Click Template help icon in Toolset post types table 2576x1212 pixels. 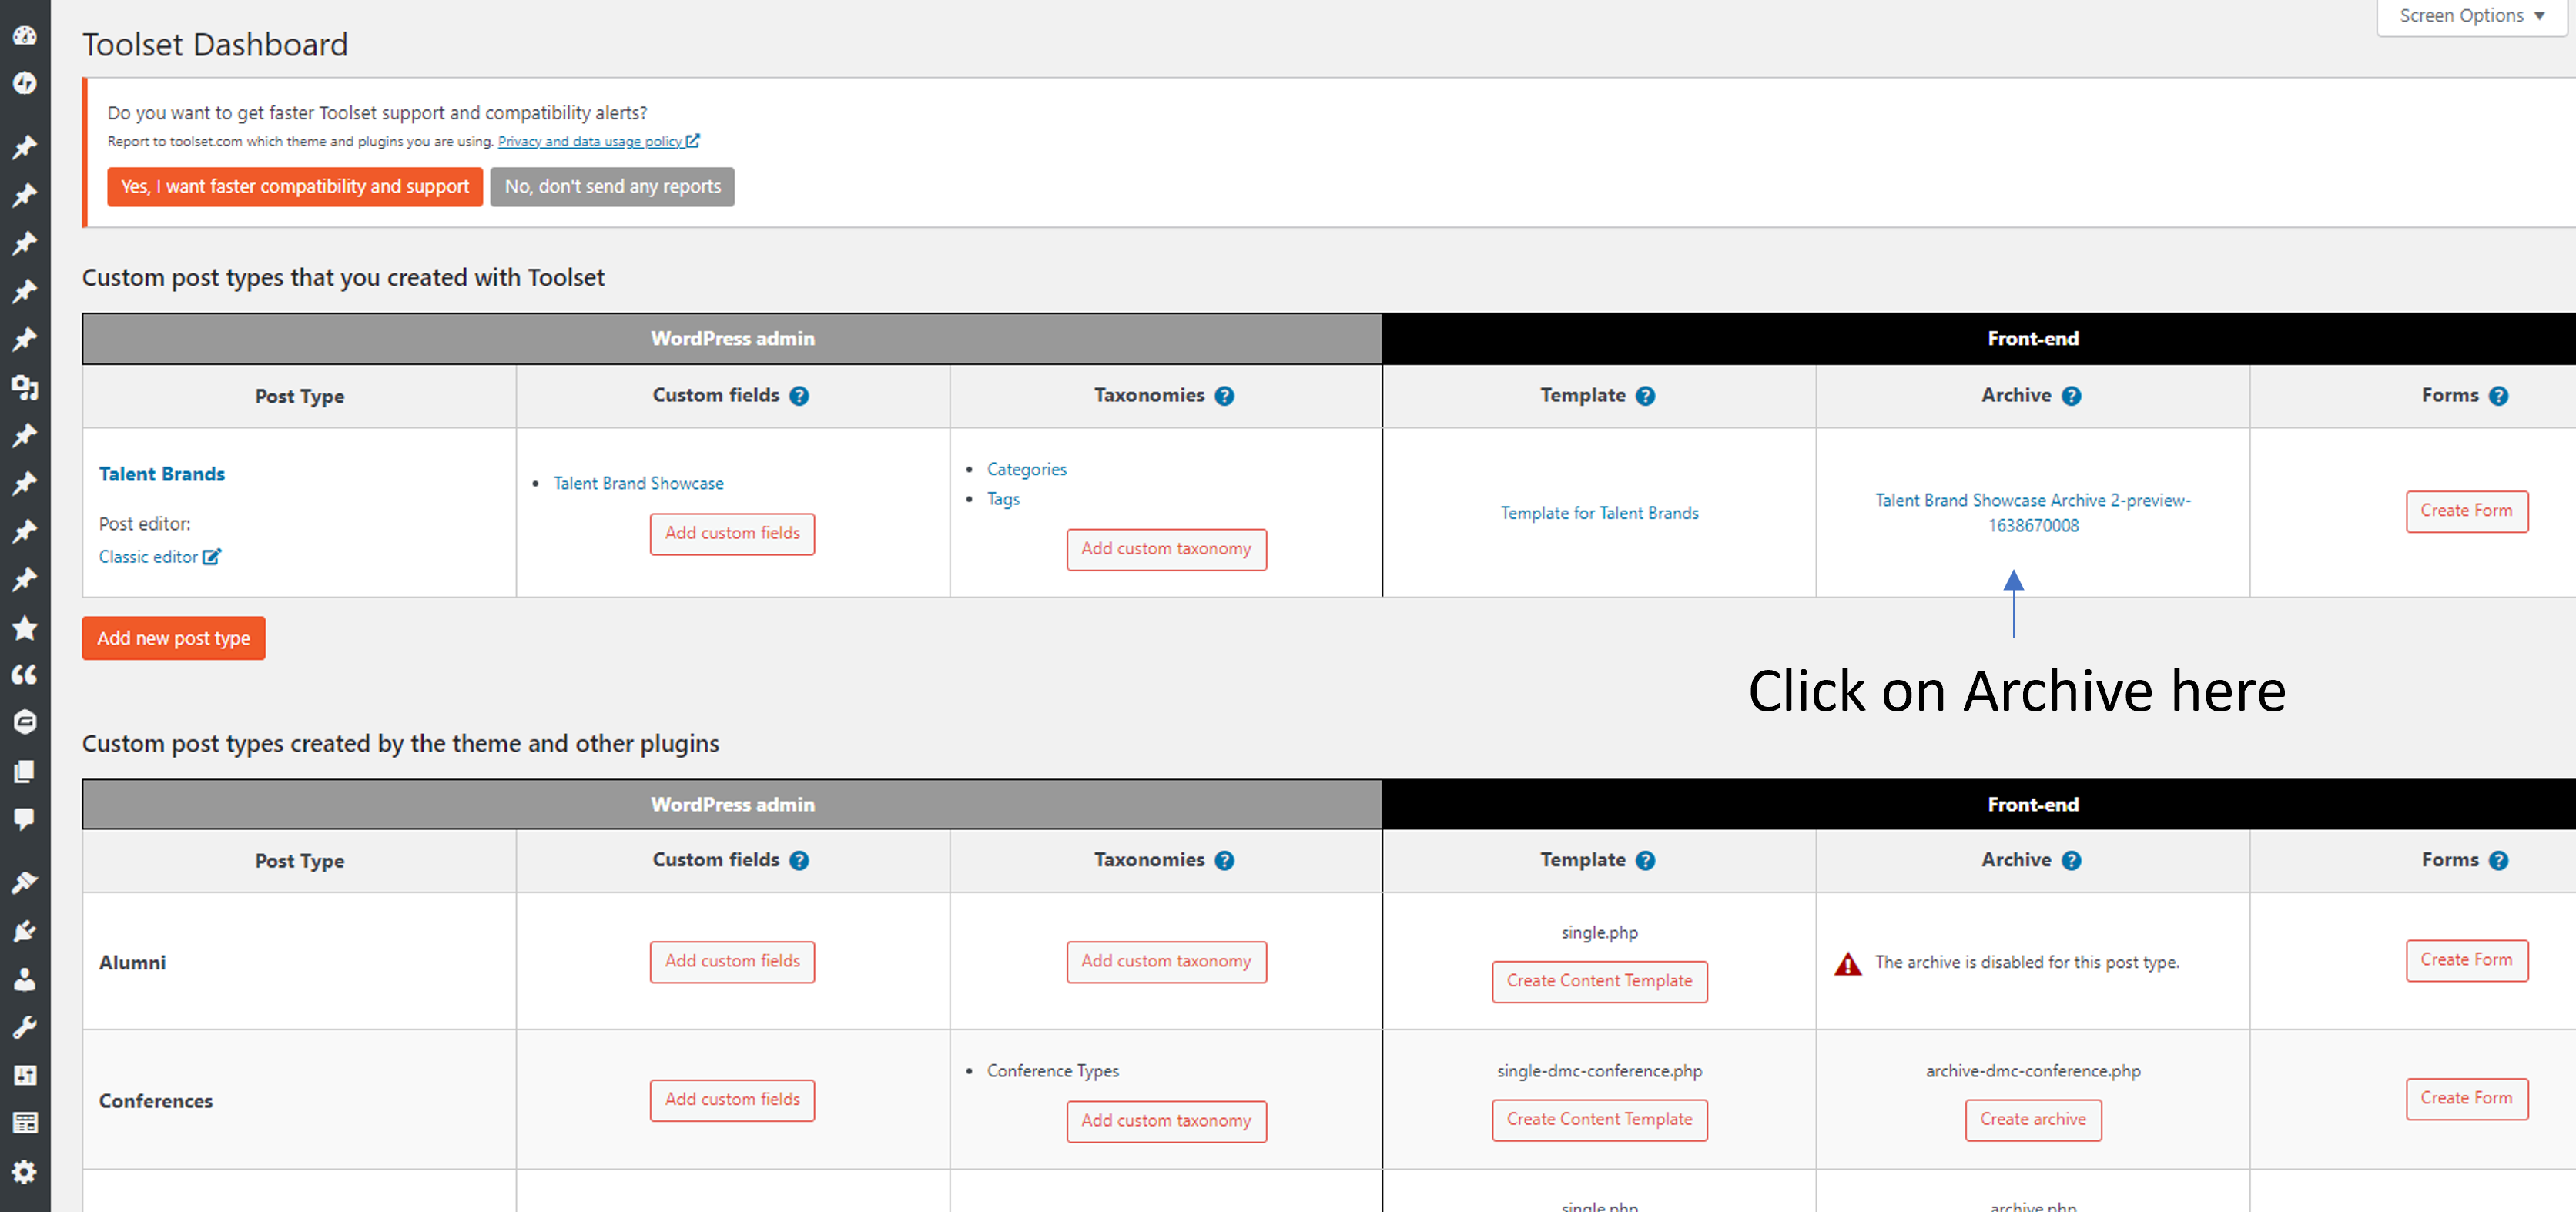(x=1645, y=396)
